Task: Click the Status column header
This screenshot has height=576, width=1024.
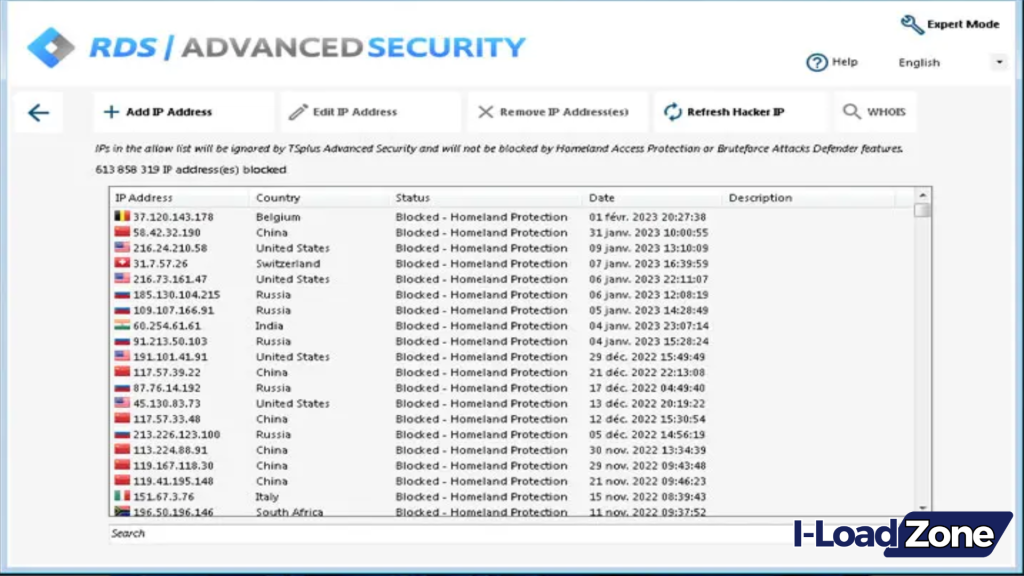Action: [412, 197]
